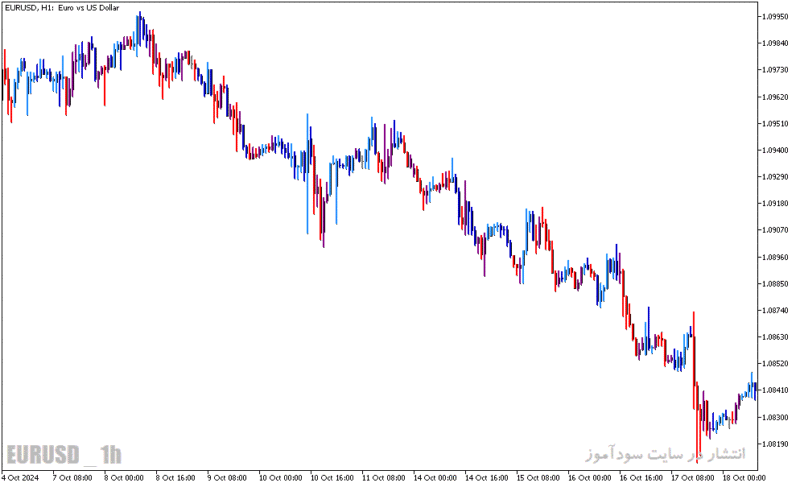The height and width of the screenshot is (487, 800).
Task: Click the 18 Oct 00:00 time label
Action: click(x=744, y=478)
